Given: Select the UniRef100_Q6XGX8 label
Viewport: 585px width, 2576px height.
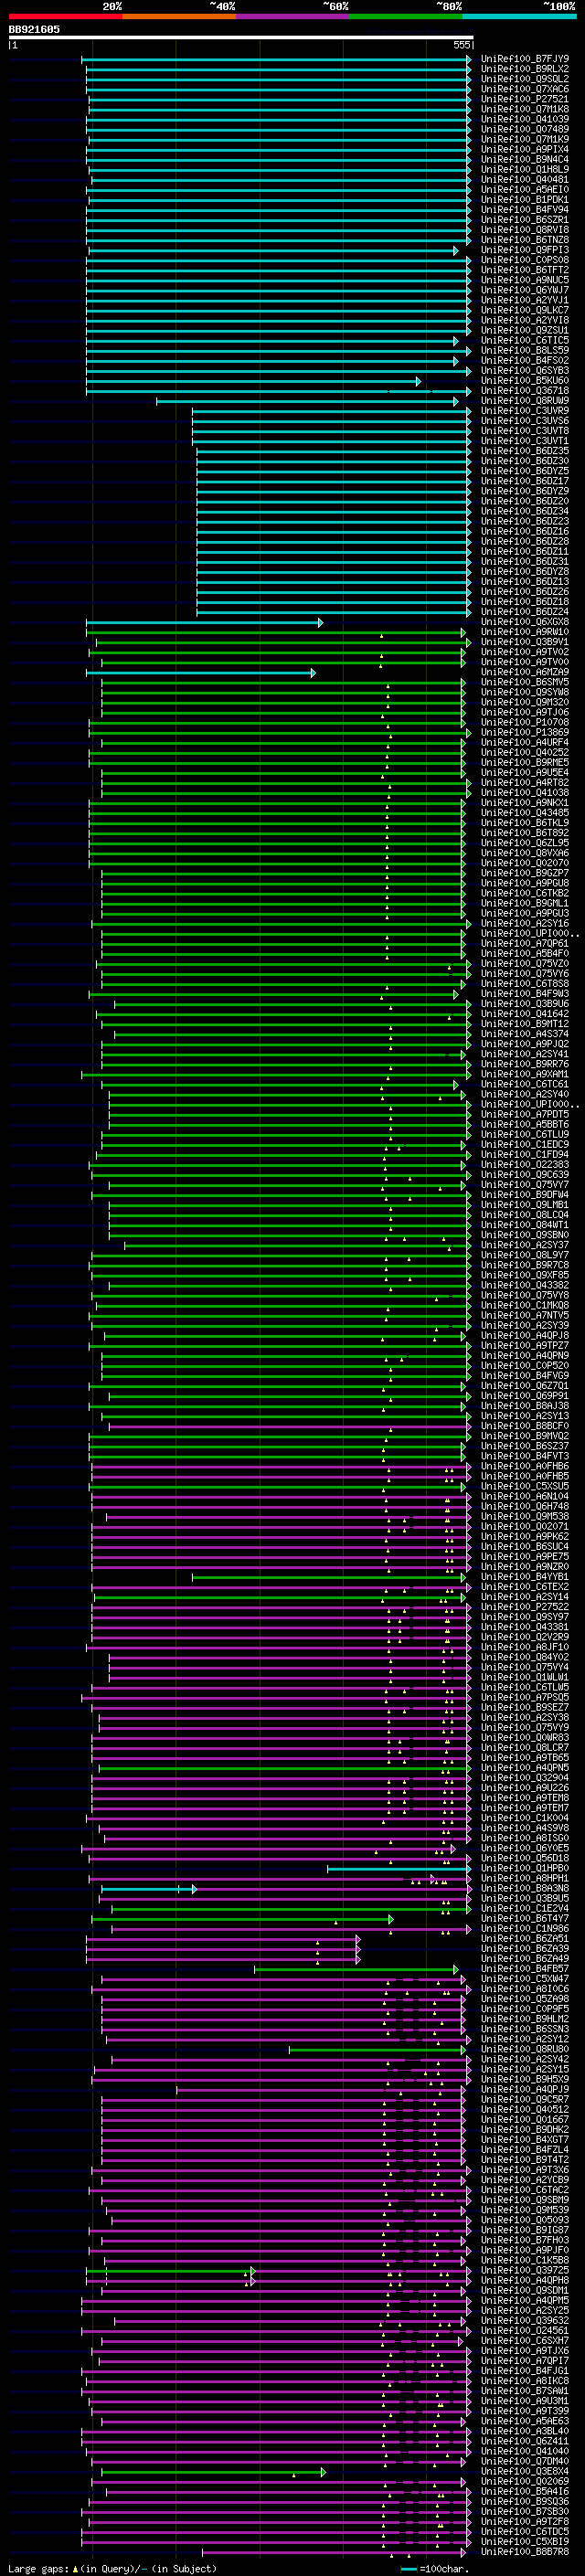Looking at the screenshot, I should point(524,622).
